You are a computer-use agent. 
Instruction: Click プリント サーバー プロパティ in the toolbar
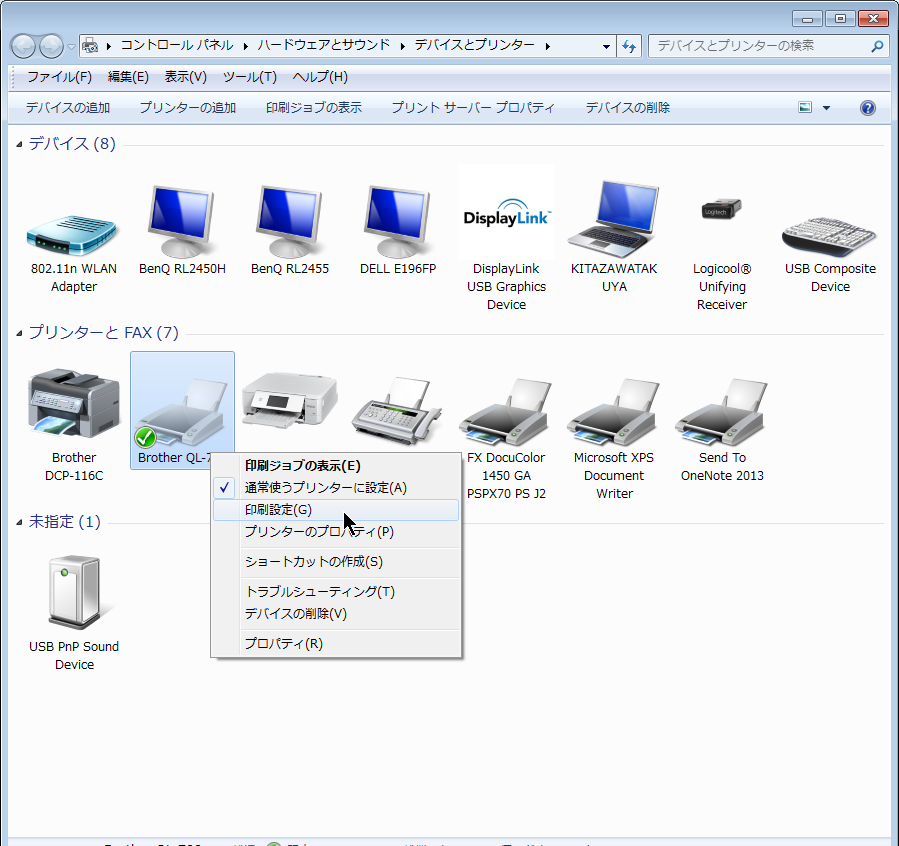[472, 108]
